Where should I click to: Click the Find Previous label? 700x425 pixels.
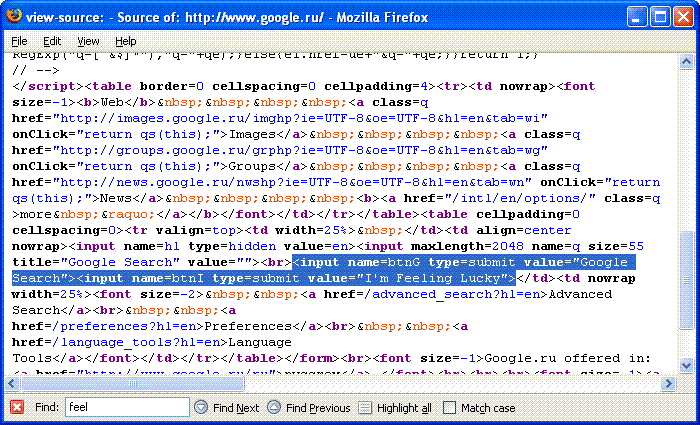pyautogui.click(x=318, y=408)
